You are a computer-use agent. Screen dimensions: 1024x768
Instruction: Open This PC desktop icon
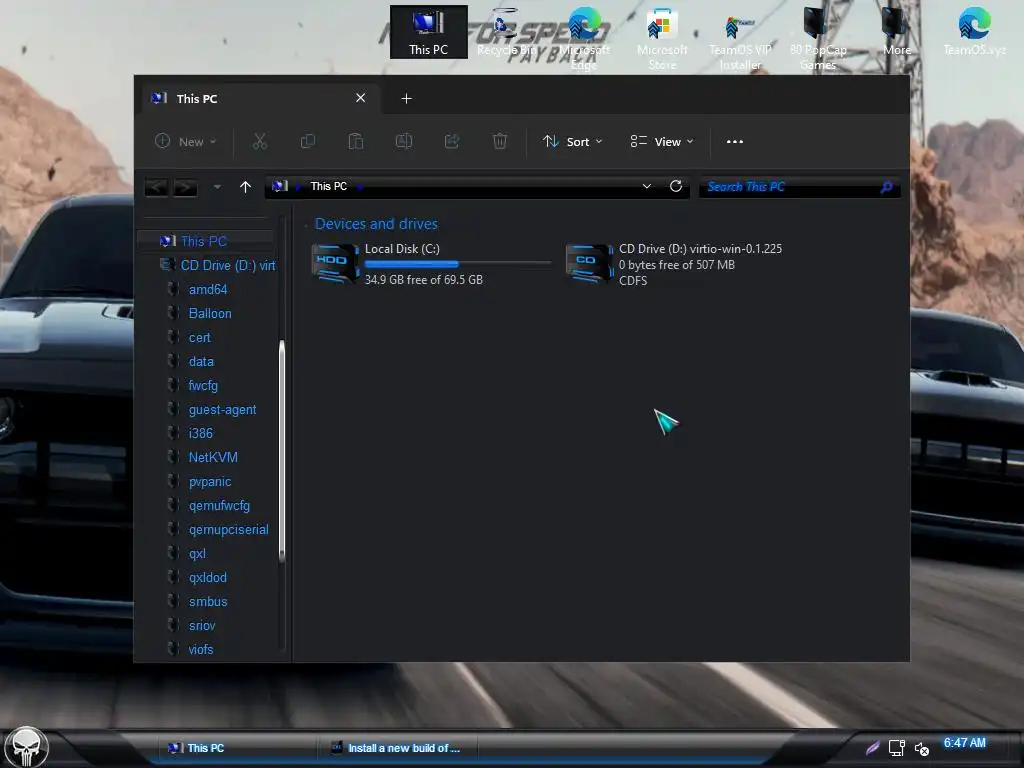point(428,32)
